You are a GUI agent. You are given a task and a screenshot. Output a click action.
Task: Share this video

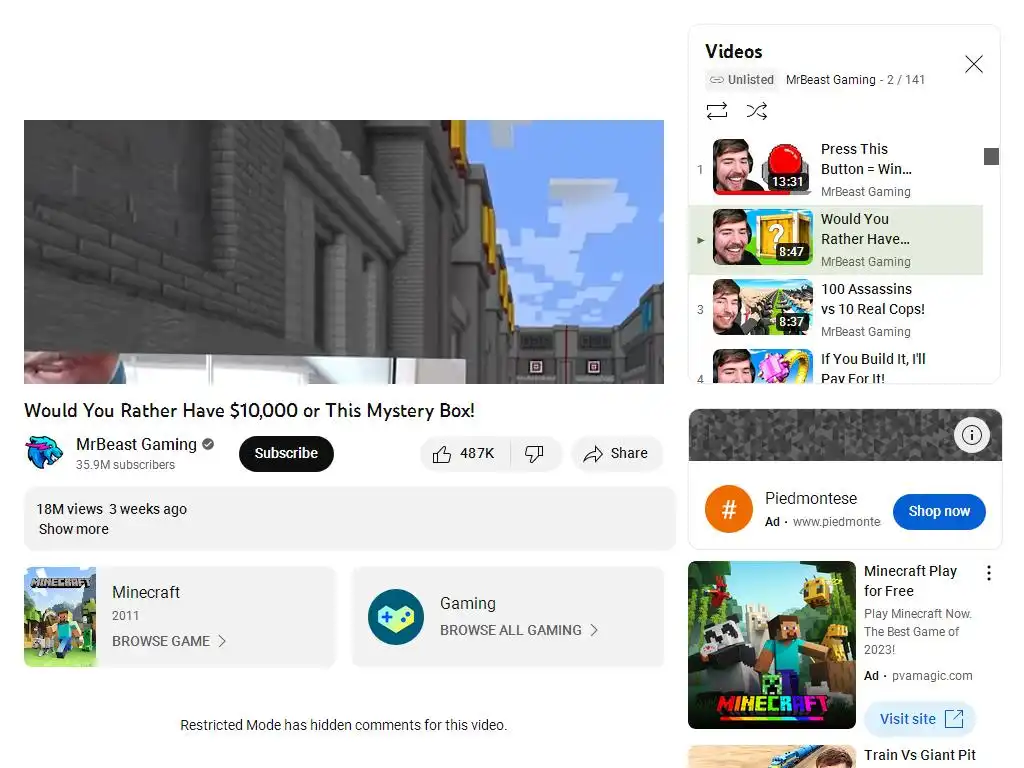(x=616, y=454)
